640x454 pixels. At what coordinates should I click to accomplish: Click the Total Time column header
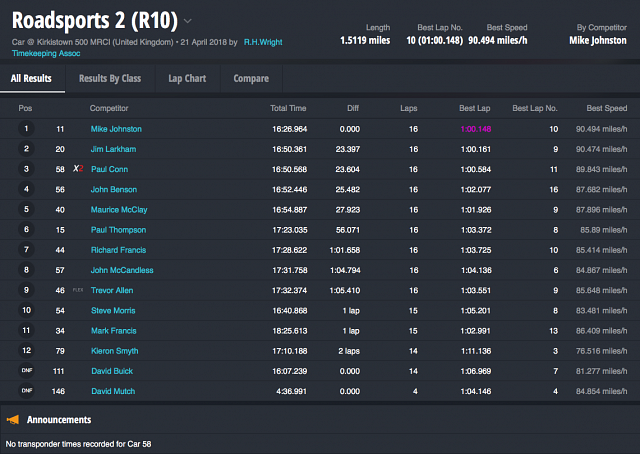(x=288, y=108)
